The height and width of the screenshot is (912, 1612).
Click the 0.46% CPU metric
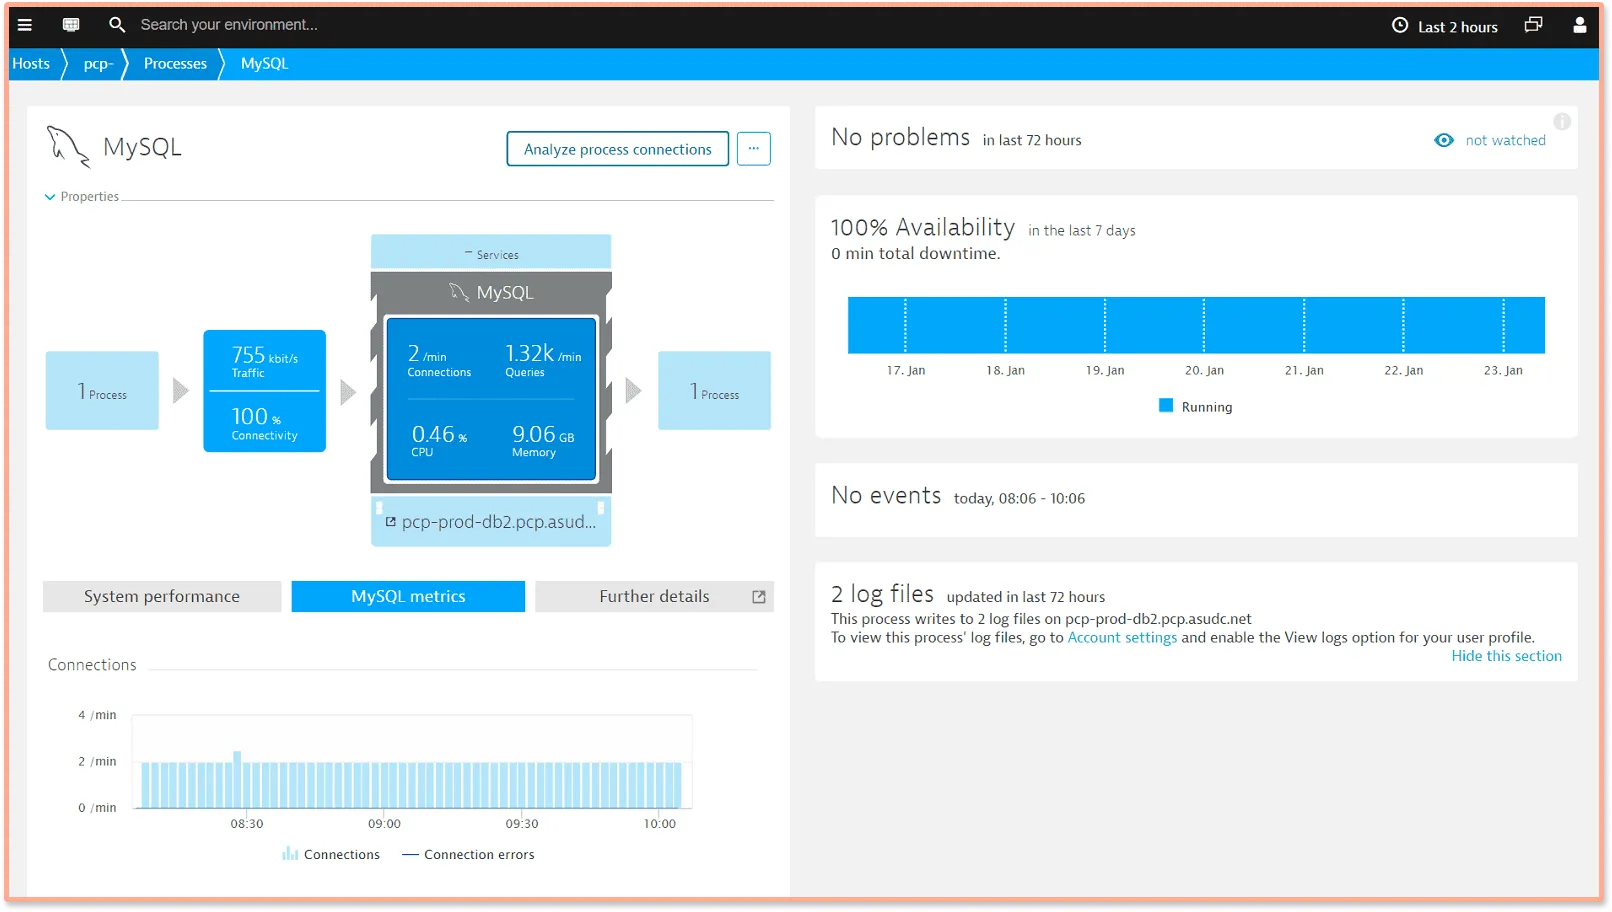(x=438, y=440)
